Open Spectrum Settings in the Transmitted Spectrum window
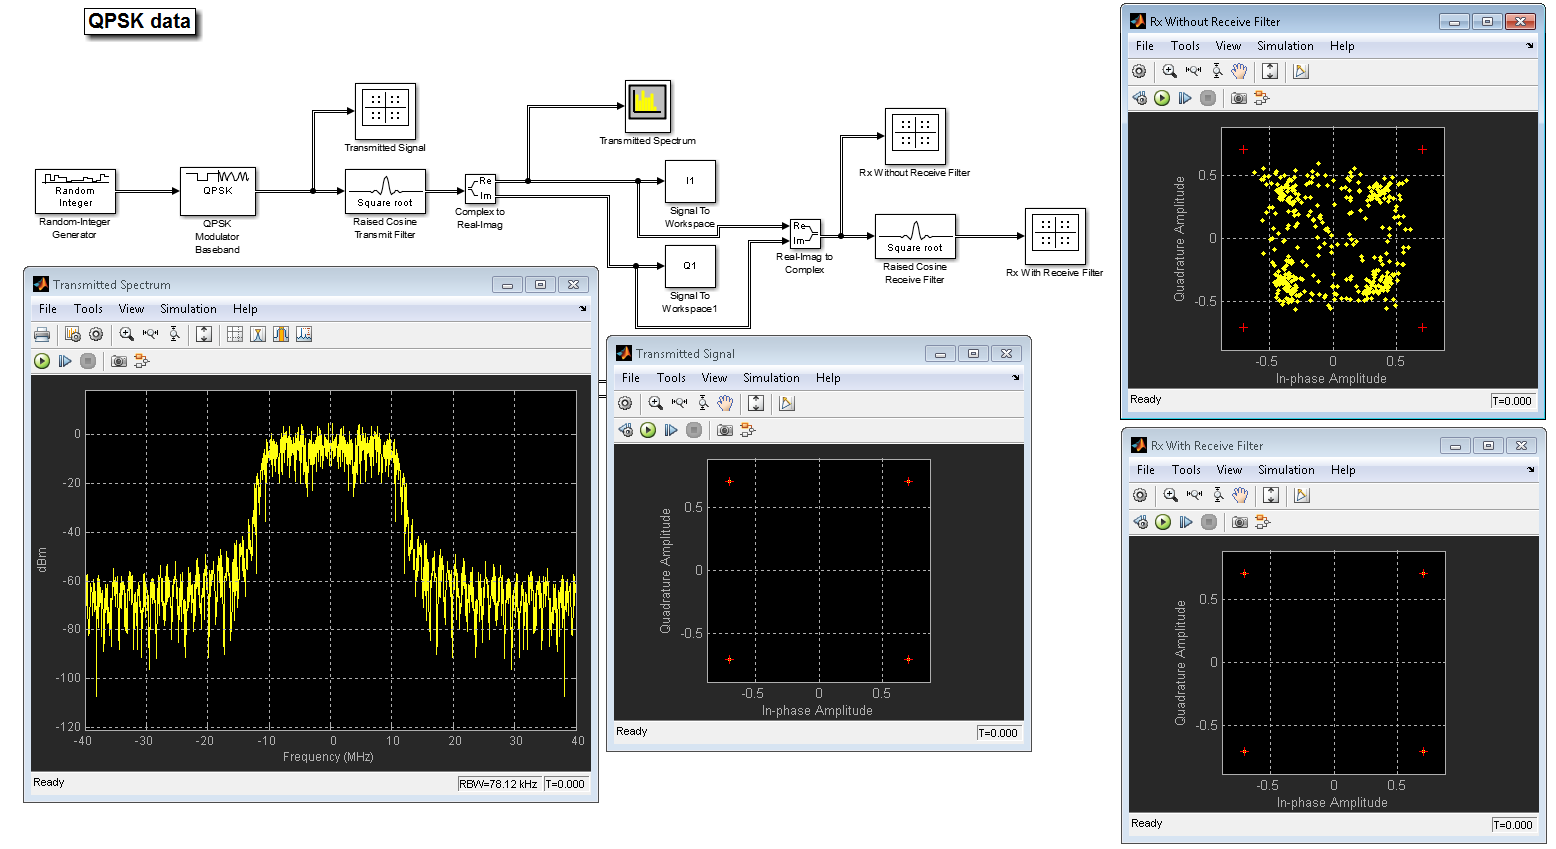1556x849 pixels. point(73,334)
